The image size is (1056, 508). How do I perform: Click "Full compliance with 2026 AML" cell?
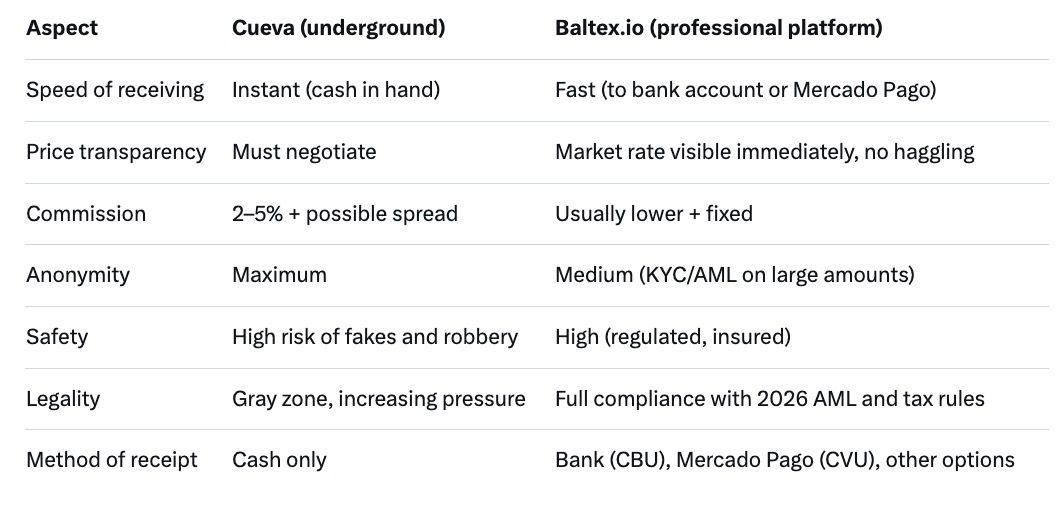pos(769,399)
